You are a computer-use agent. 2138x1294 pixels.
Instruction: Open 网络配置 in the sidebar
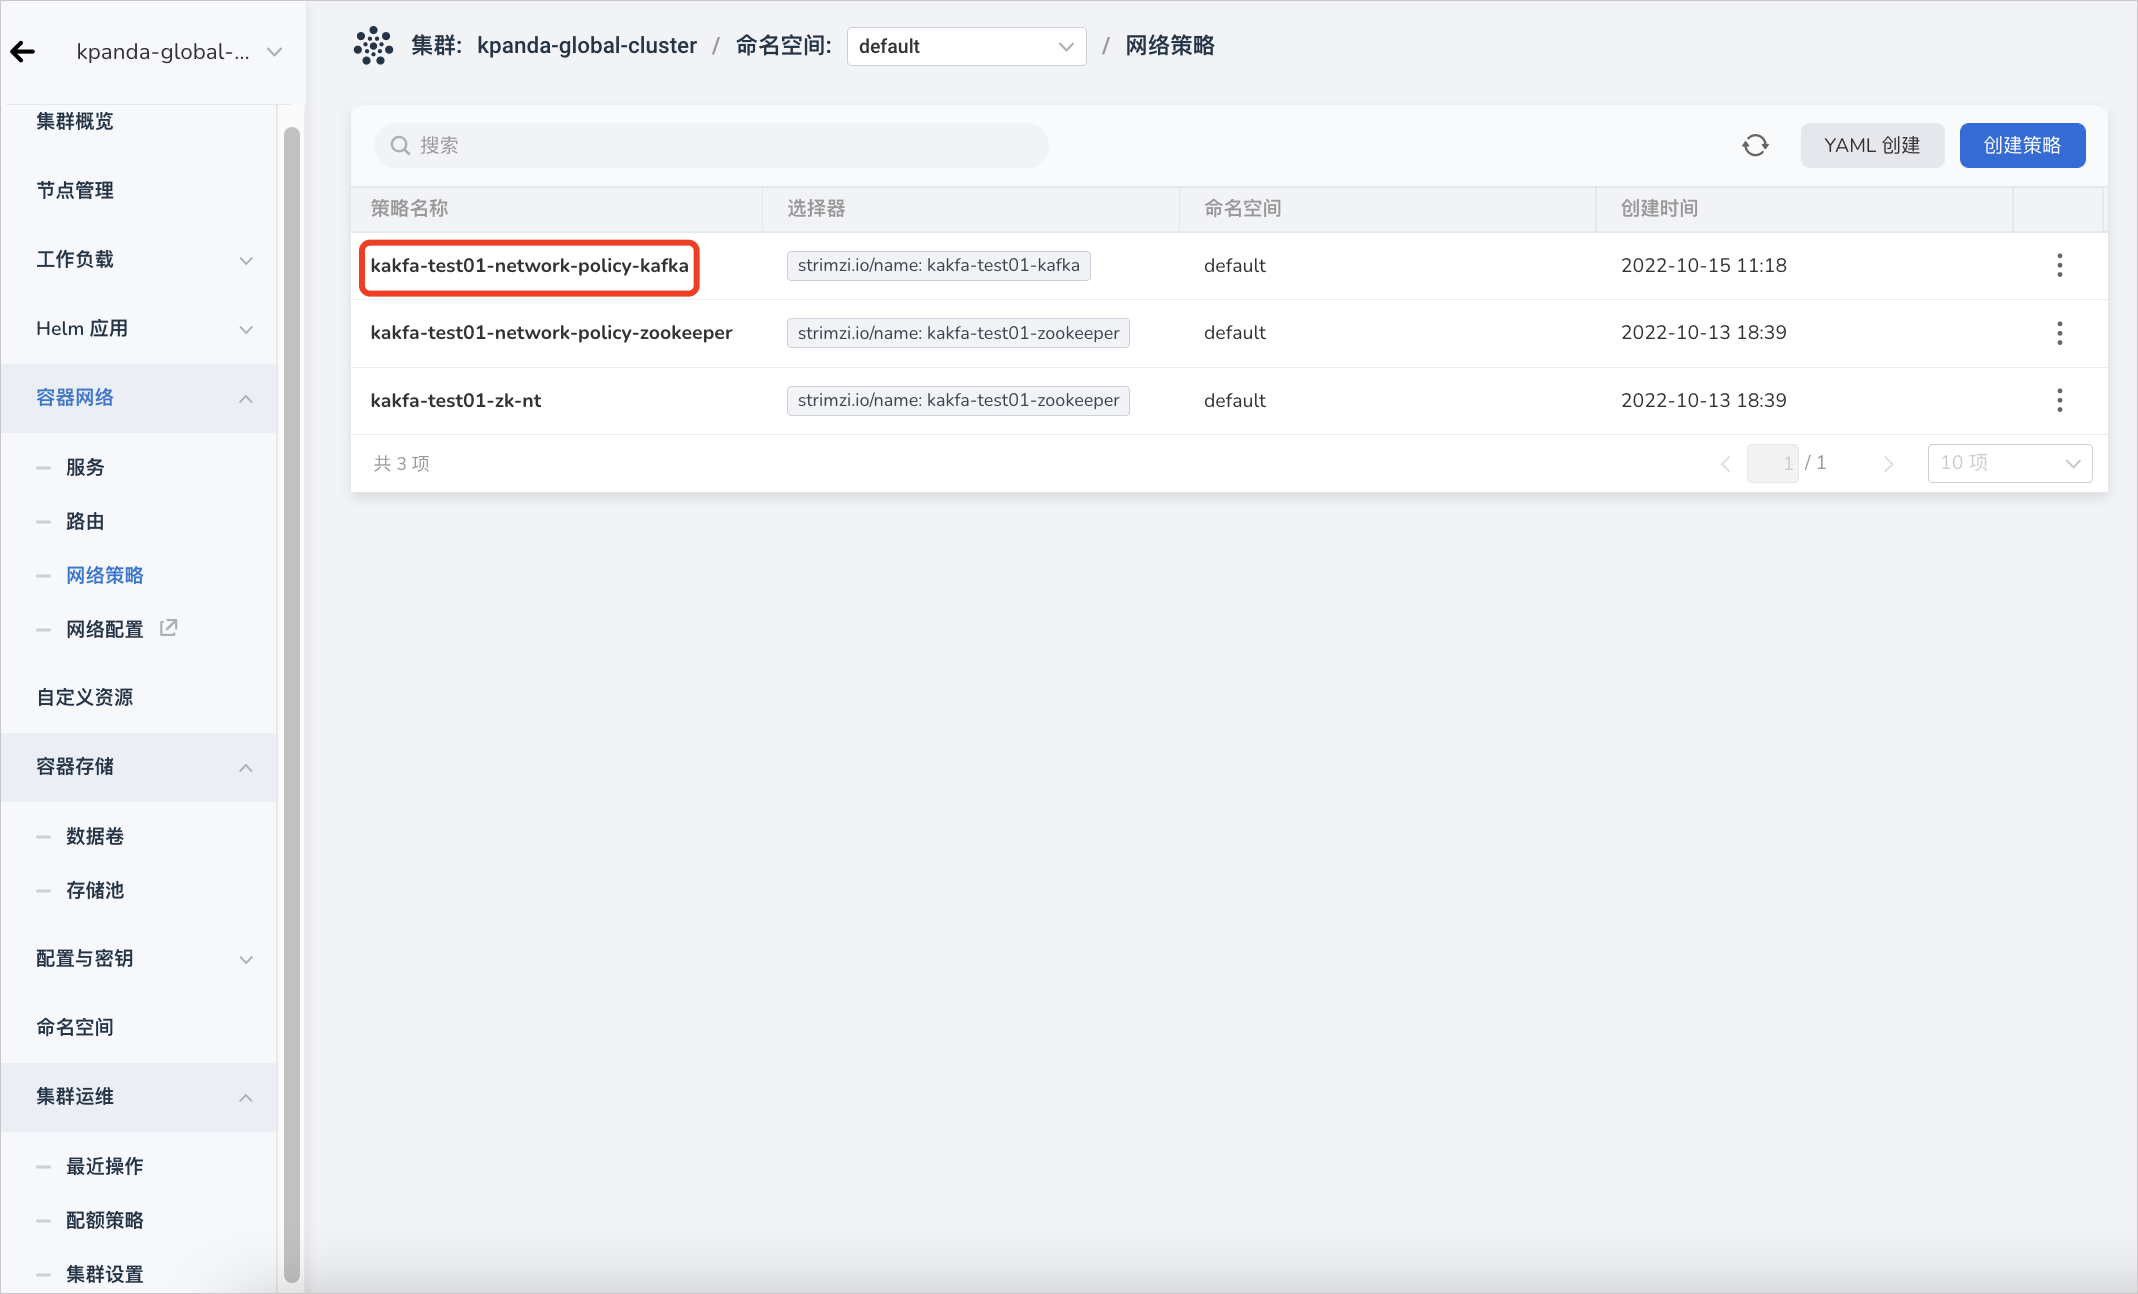pyautogui.click(x=105, y=629)
